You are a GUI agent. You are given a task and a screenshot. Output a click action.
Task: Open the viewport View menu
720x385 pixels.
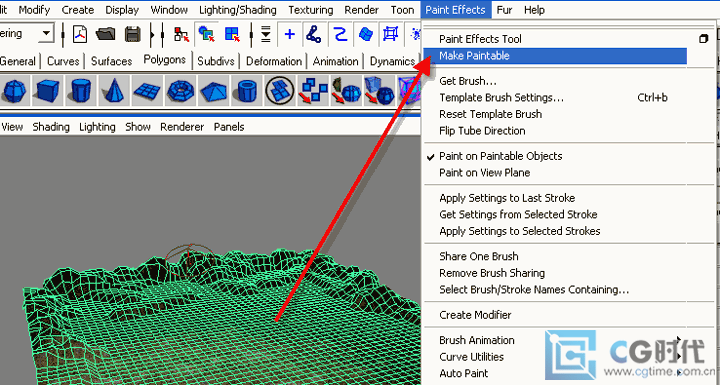tap(12, 127)
